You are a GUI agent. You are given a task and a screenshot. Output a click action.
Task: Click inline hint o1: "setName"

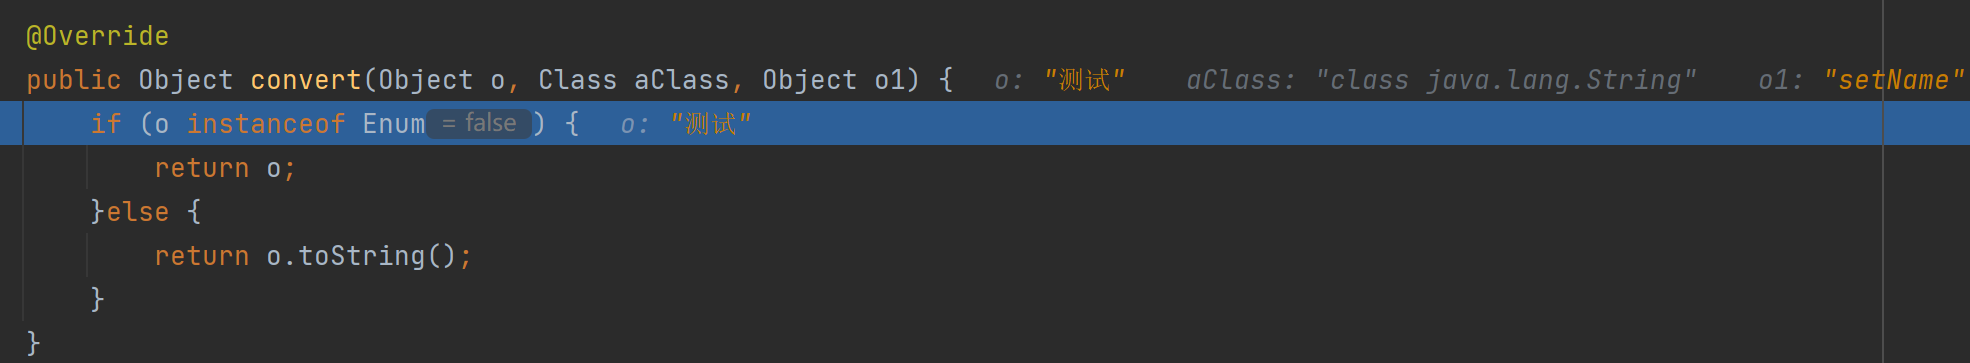click(x=1862, y=80)
